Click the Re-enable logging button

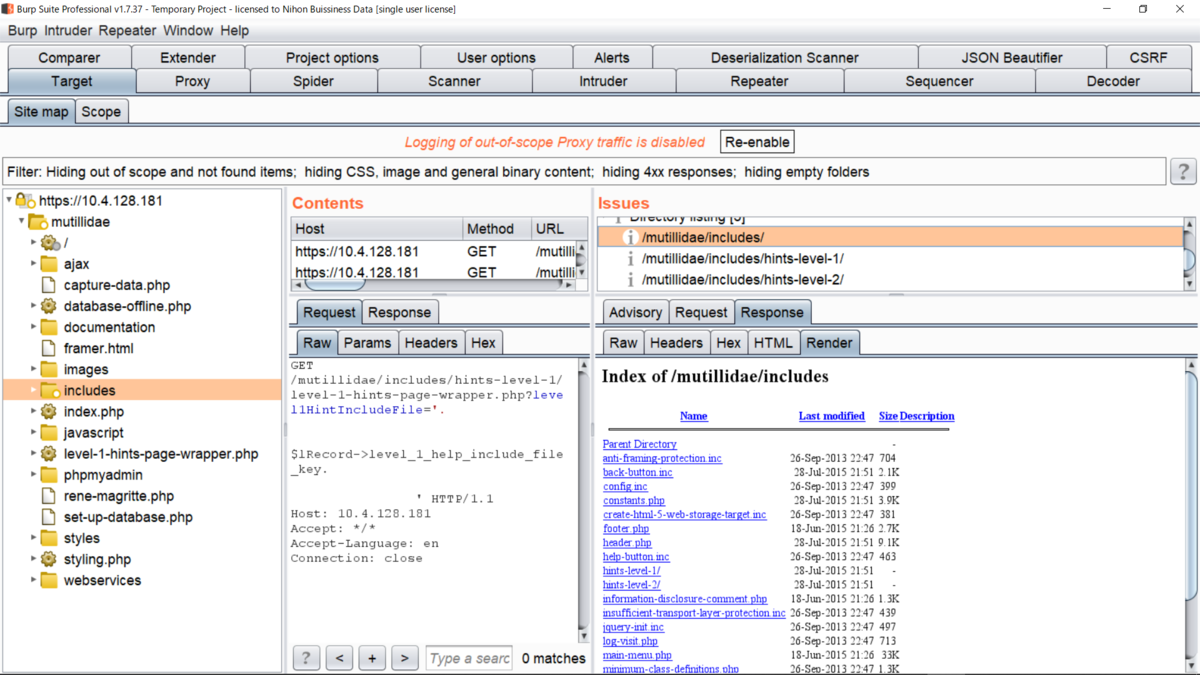tap(757, 142)
